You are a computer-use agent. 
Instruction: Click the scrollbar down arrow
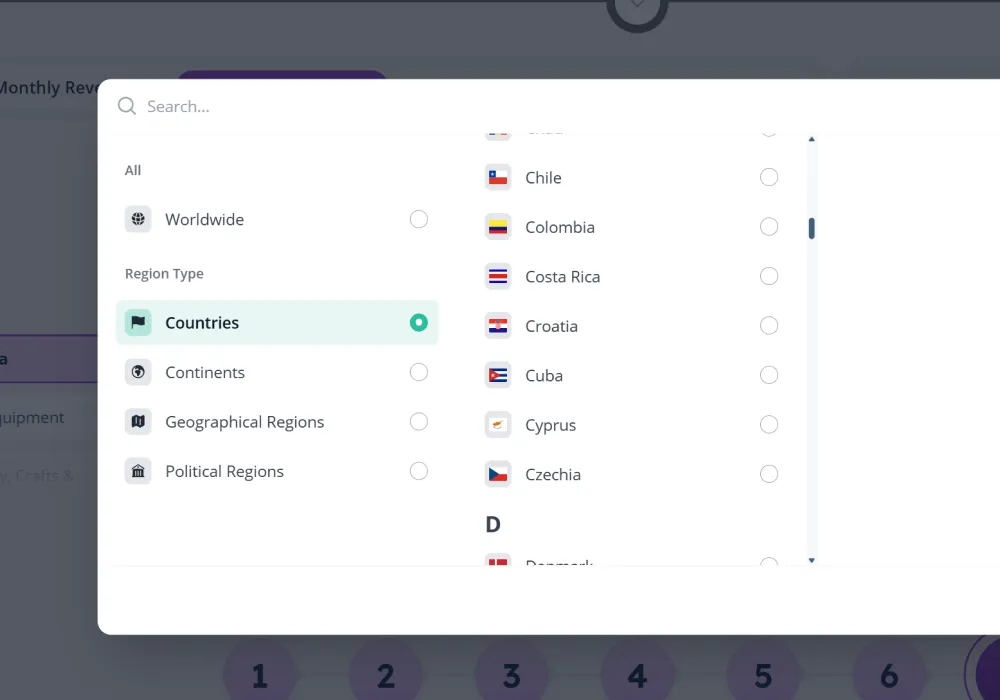(811, 559)
